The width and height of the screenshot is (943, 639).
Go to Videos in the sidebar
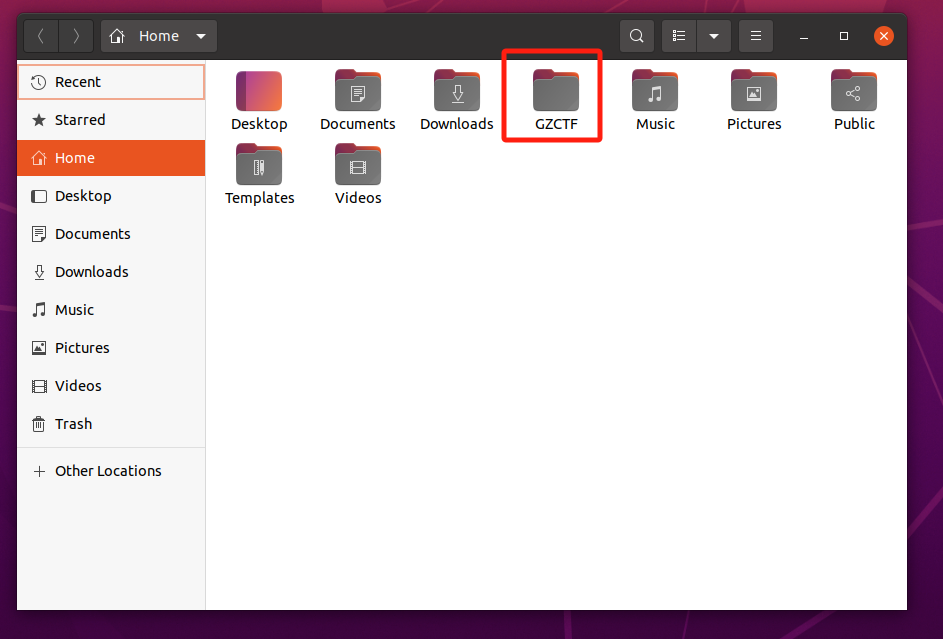111,385
